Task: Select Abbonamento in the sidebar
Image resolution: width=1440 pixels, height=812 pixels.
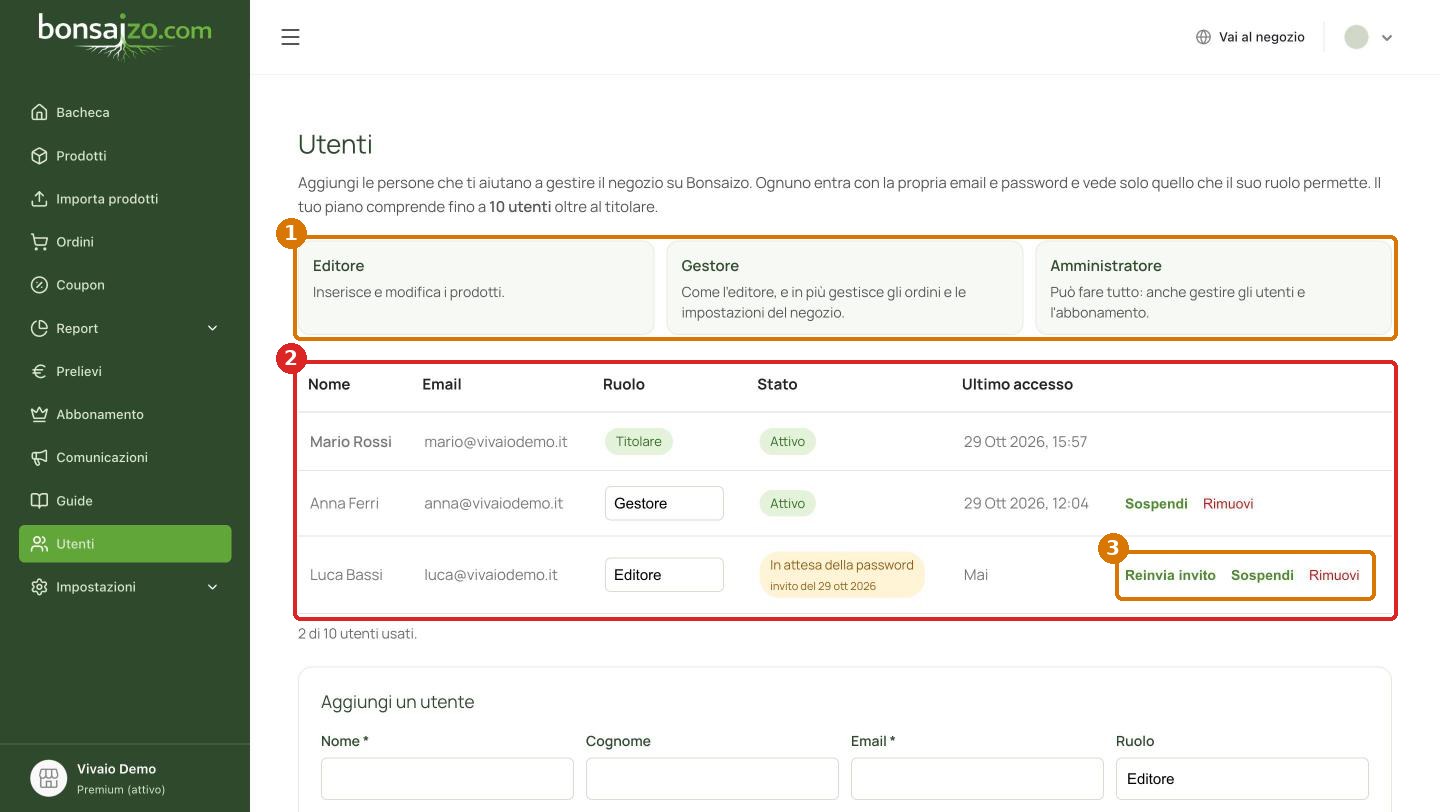Action: pos(125,414)
